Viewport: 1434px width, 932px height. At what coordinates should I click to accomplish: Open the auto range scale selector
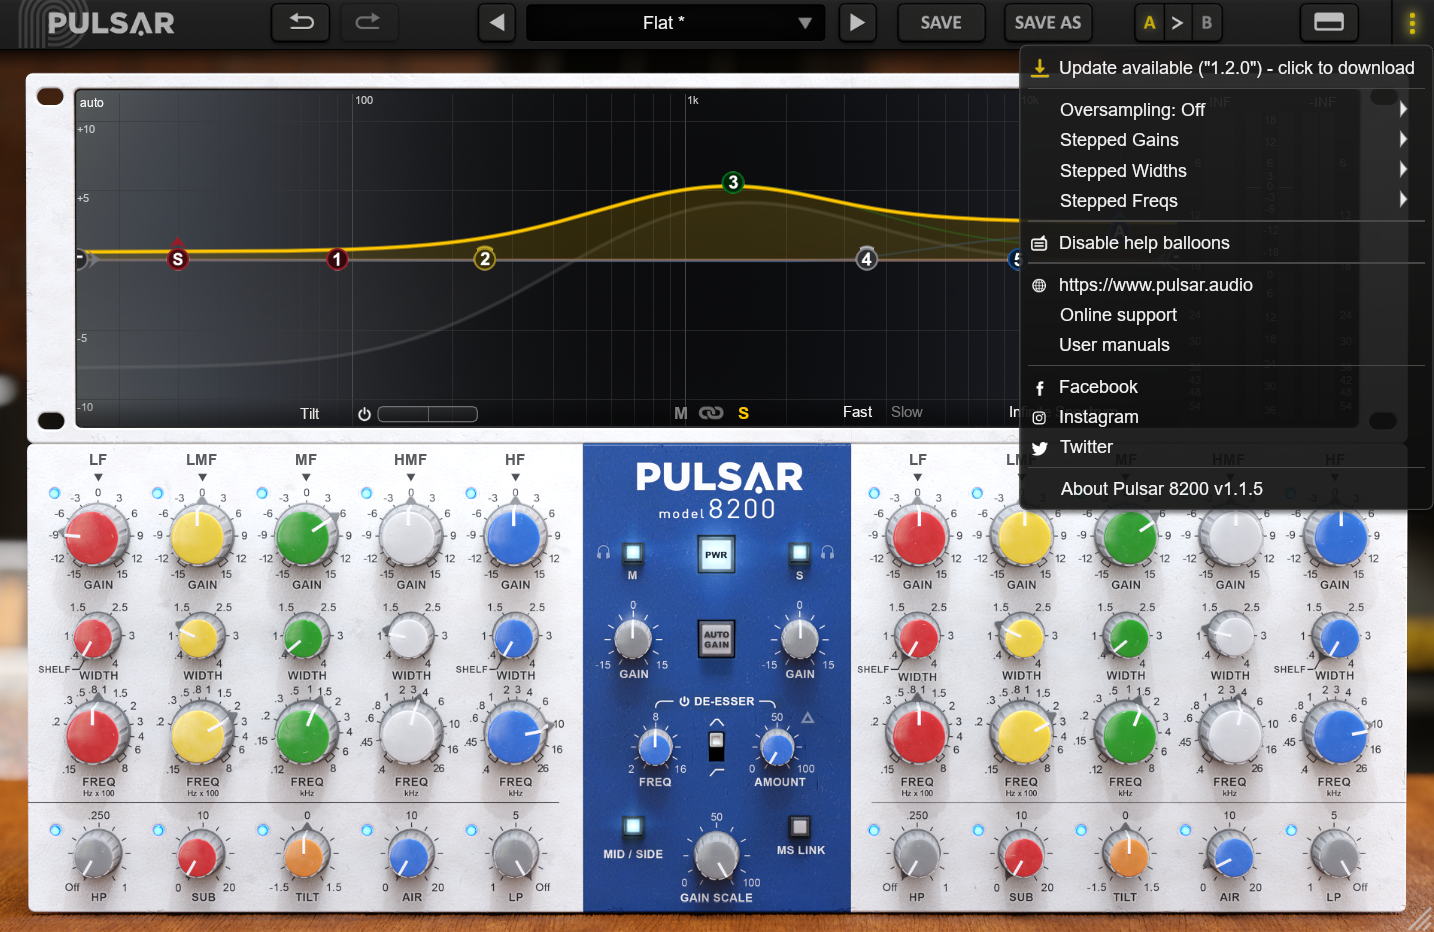(92, 103)
